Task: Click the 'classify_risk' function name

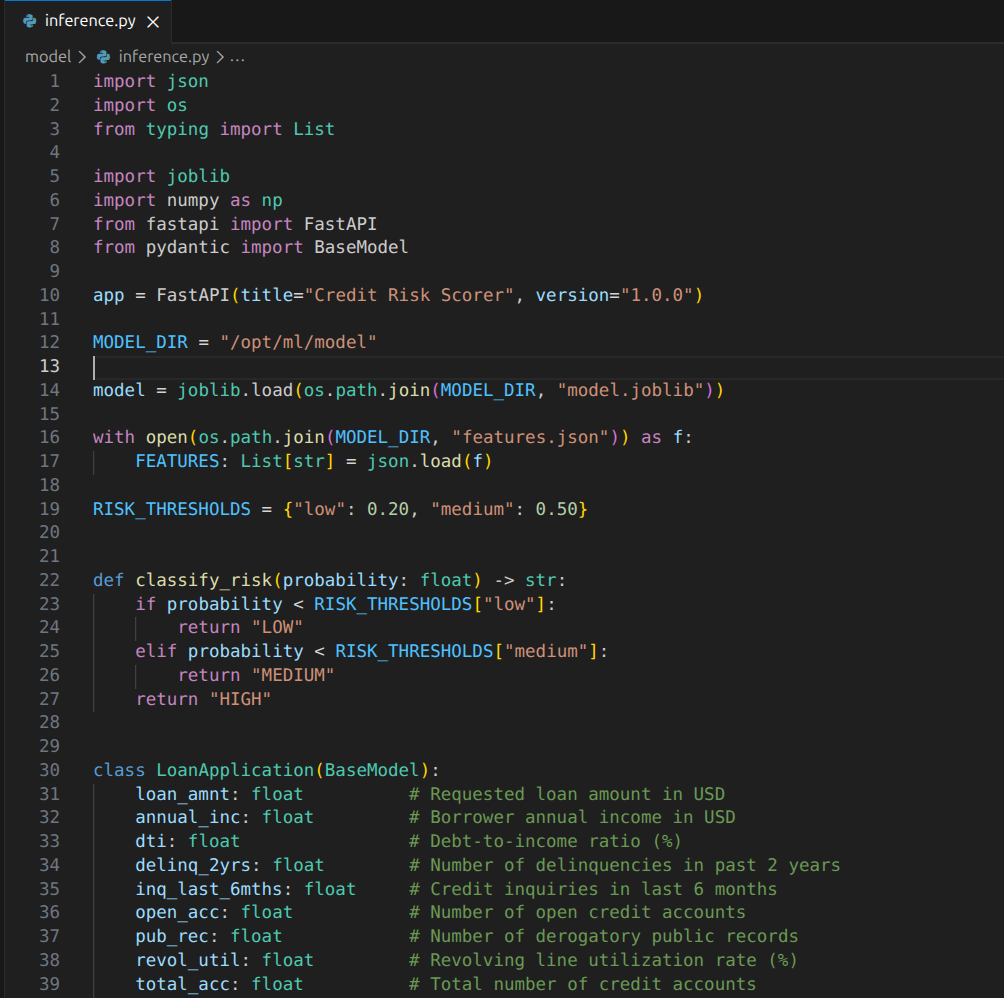Action: click(x=204, y=580)
